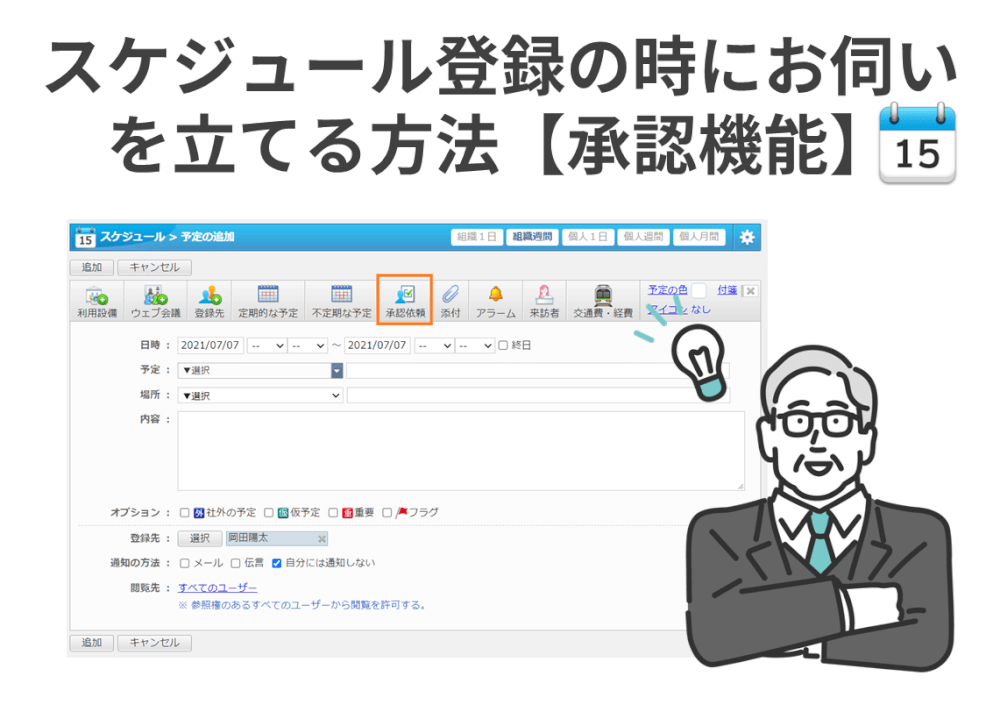1000x705 pixels.
Task: Select the 利用設備 facilities icon
Action: (95, 300)
